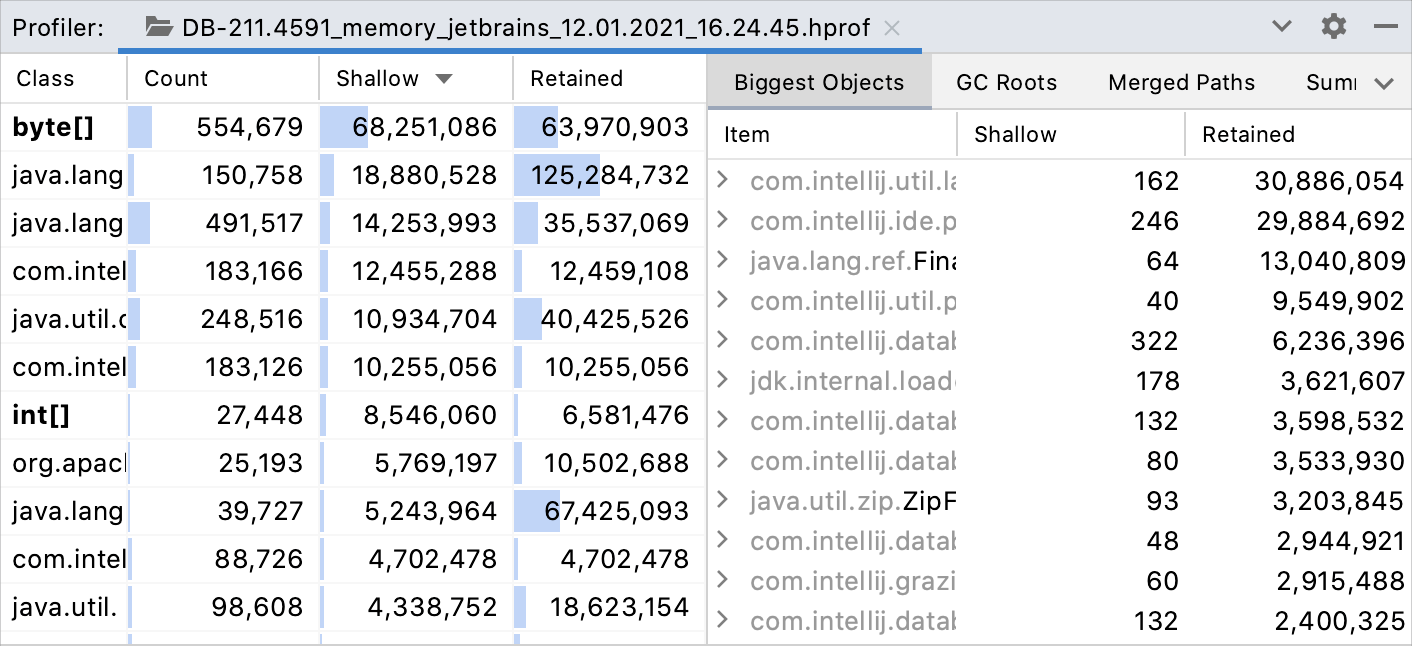The height and width of the screenshot is (646, 1412).
Task: Switch to the GC Roots tab
Action: point(1006,83)
